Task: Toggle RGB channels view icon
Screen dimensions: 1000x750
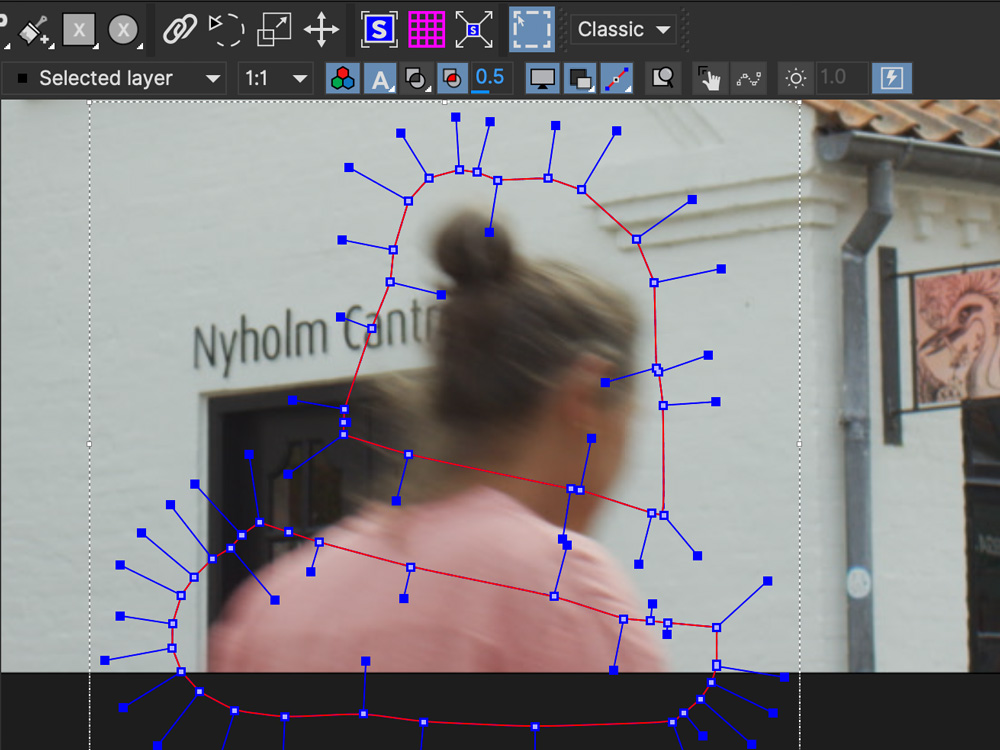Action: [342, 78]
